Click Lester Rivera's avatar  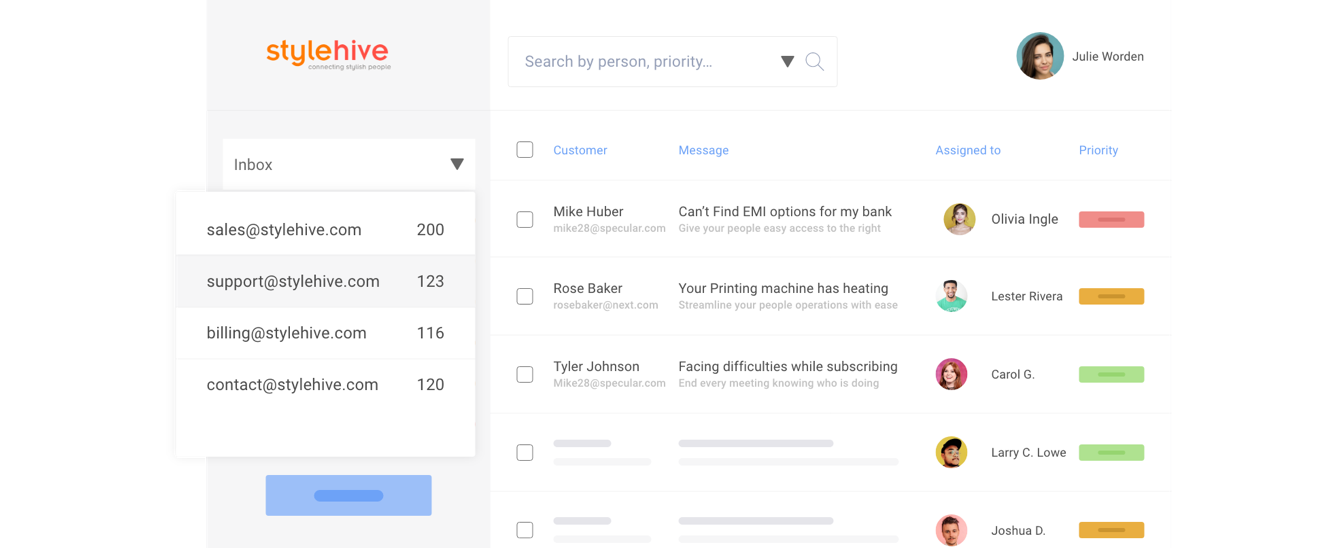(951, 296)
